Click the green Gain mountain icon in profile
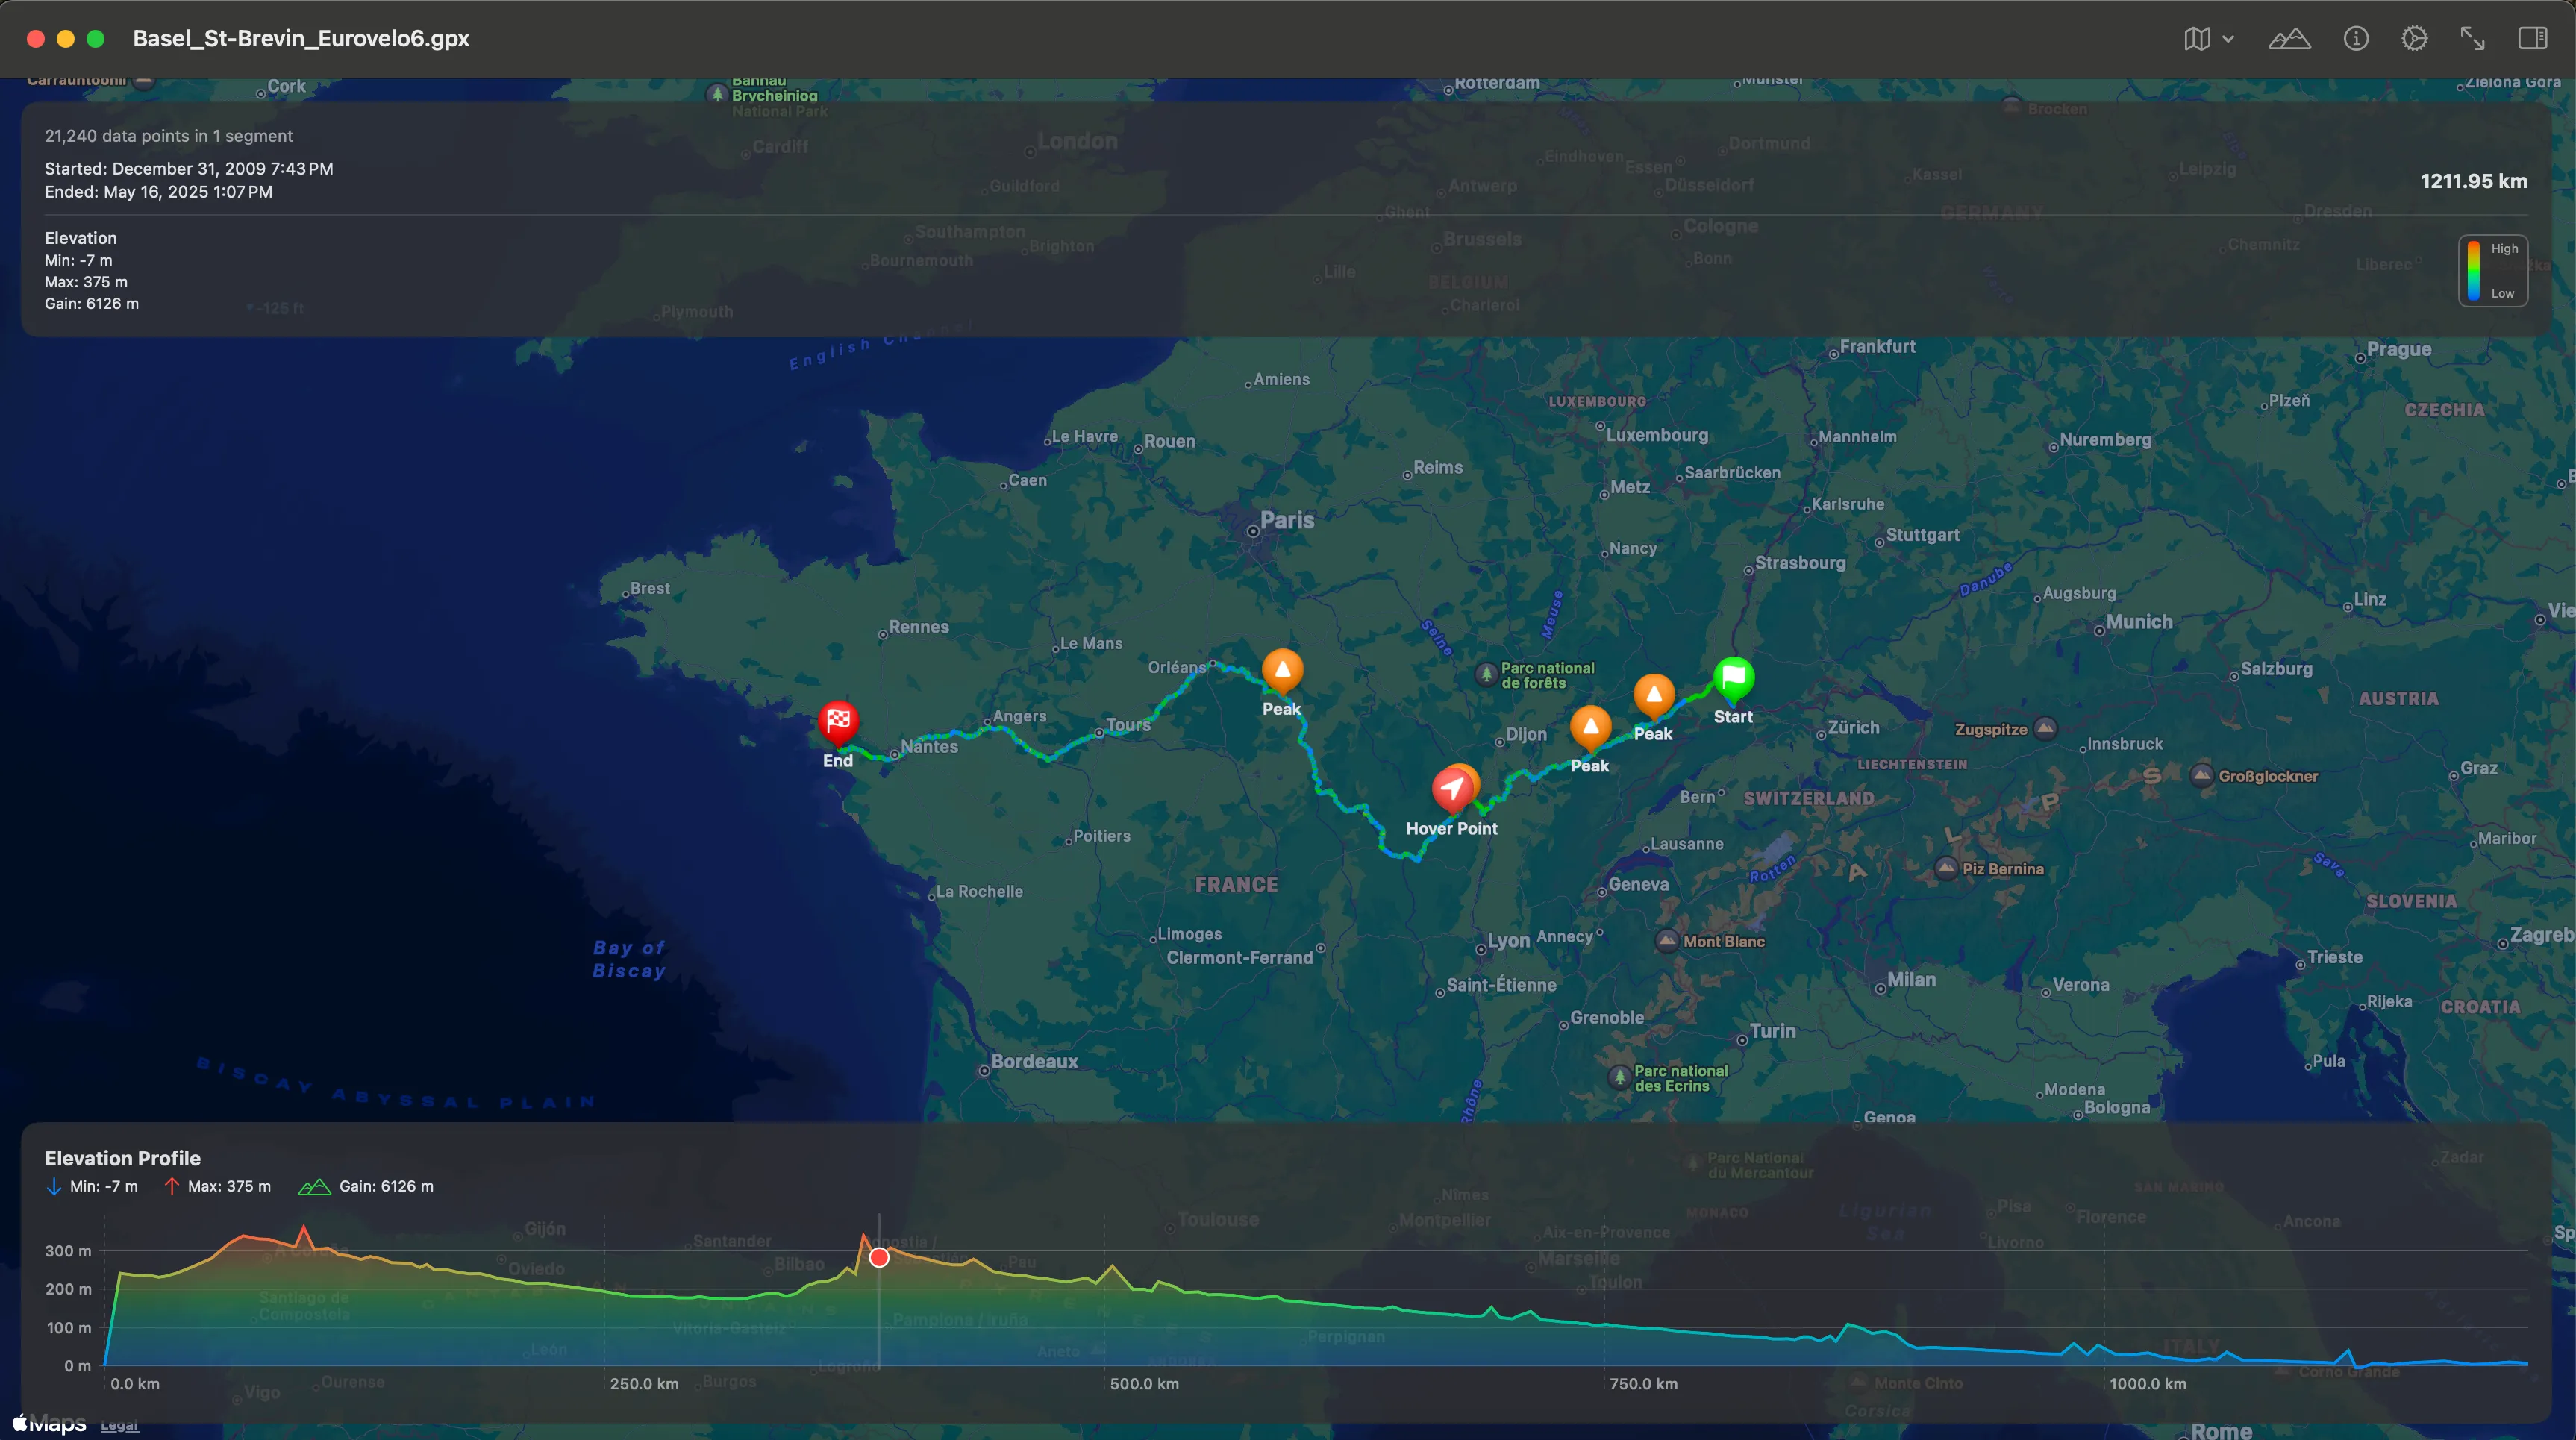 click(314, 1187)
